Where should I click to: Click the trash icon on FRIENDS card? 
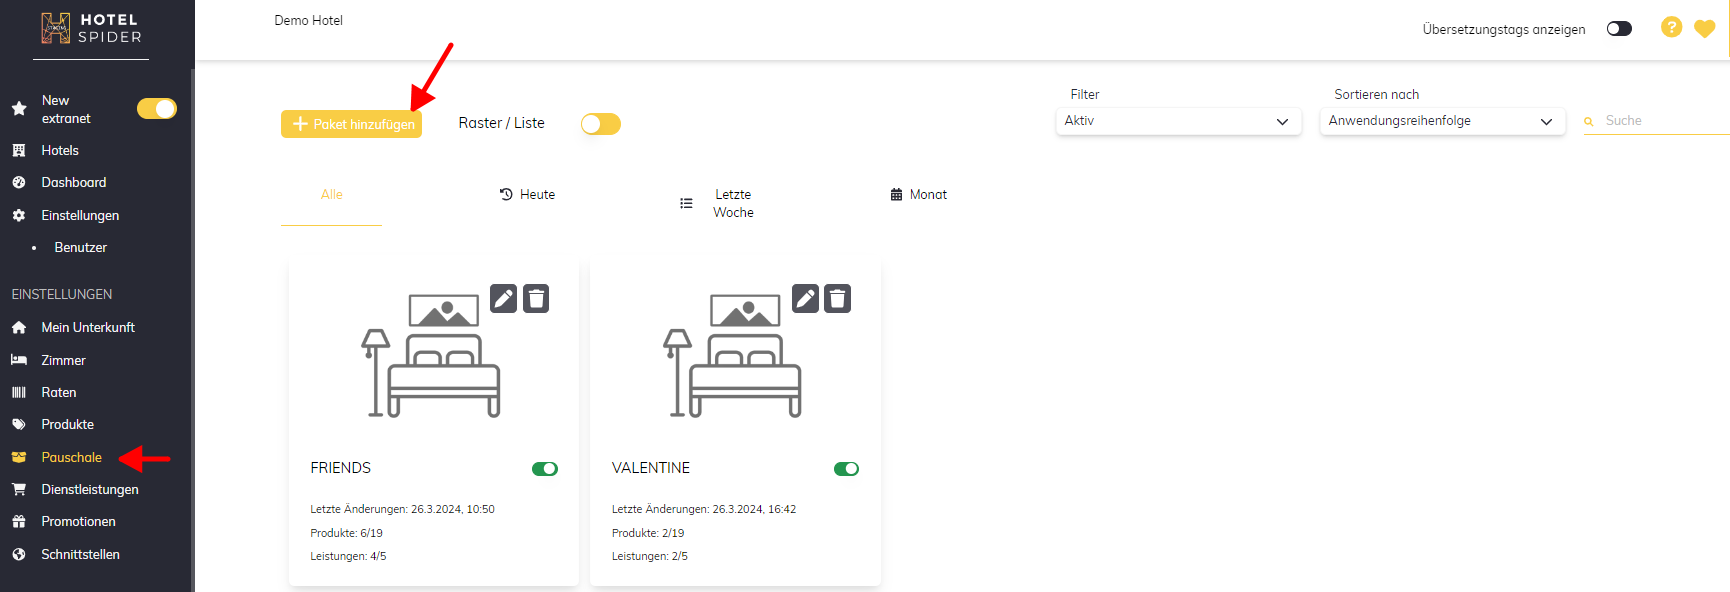pos(536,299)
